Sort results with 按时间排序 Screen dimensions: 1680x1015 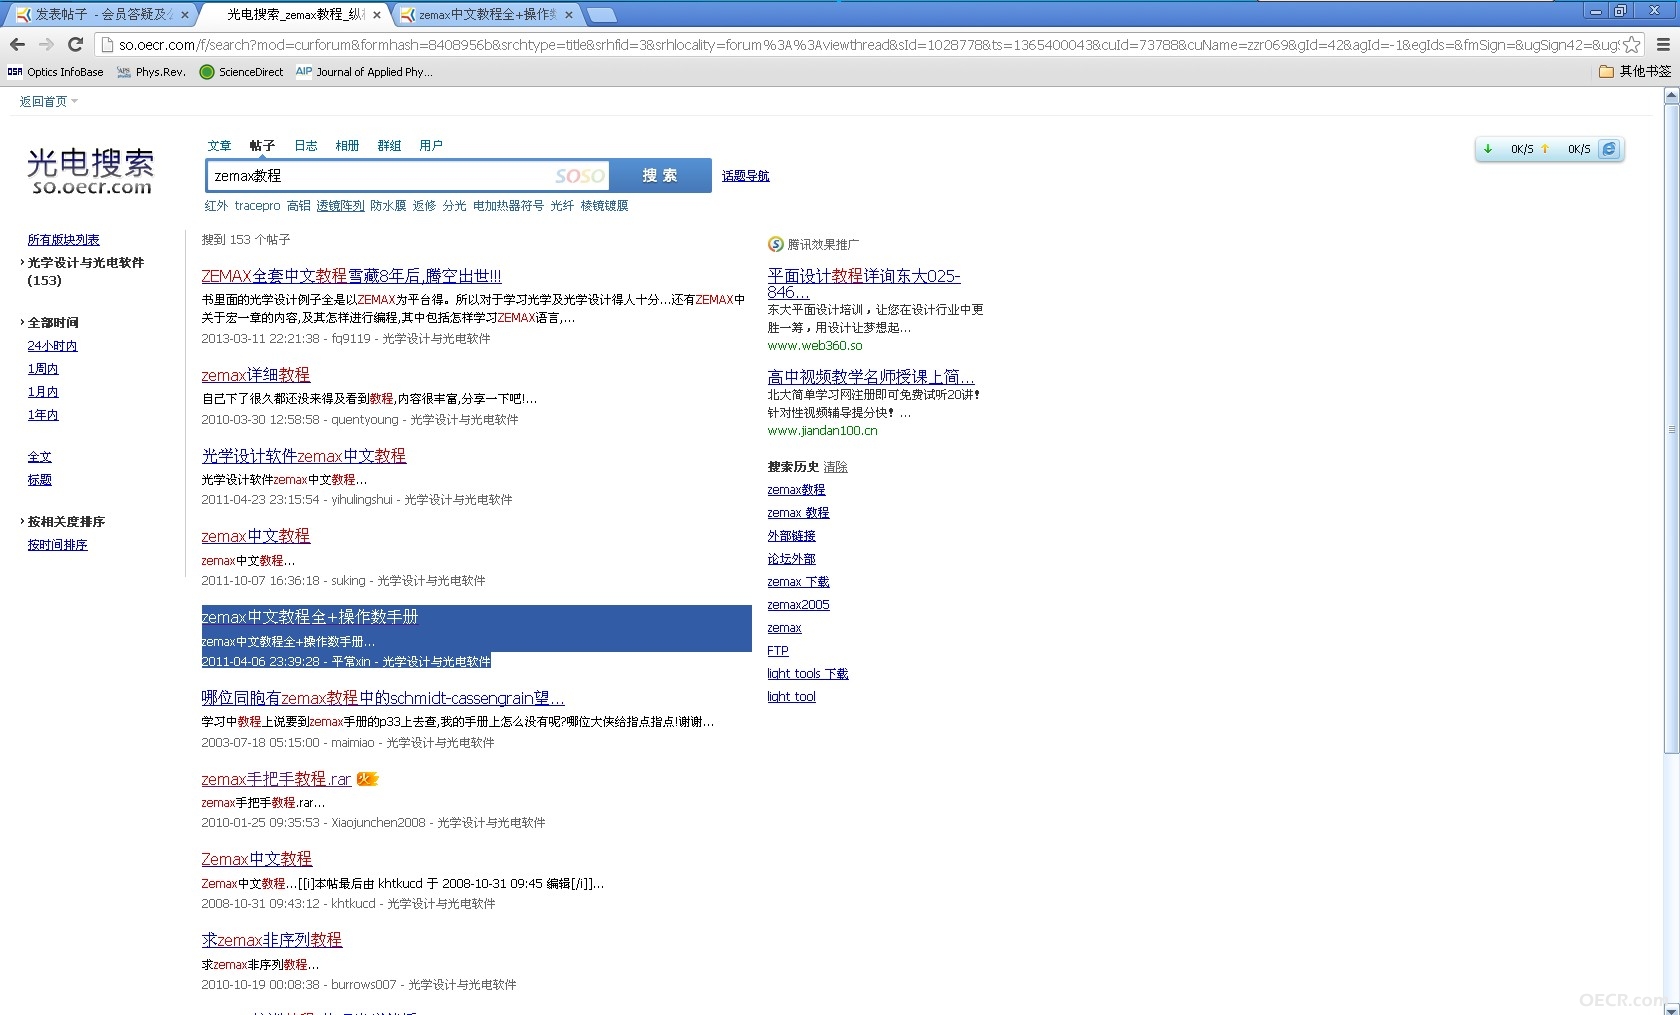57,545
